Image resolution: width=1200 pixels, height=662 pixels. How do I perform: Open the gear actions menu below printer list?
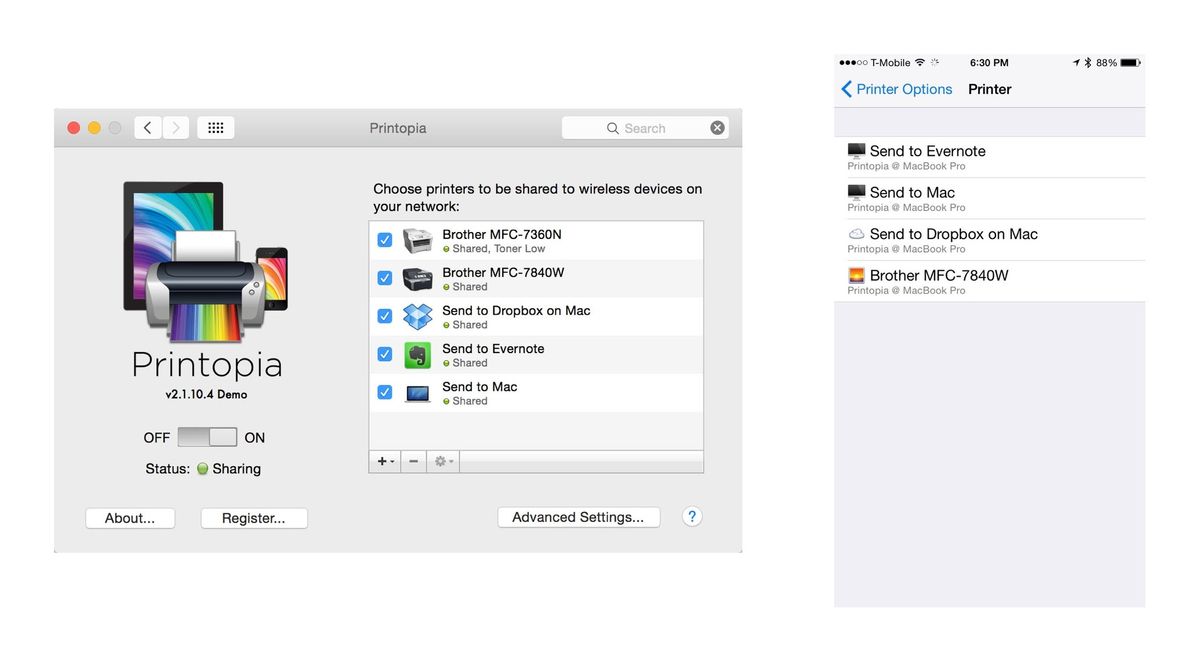click(x=440, y=461)
